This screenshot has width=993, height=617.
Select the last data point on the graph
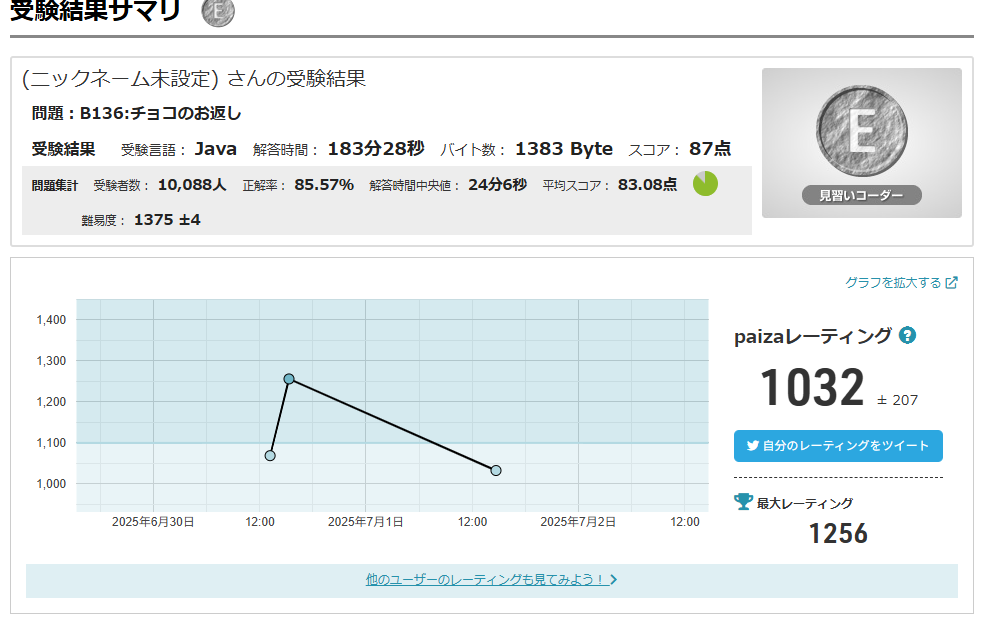point(496,470)
